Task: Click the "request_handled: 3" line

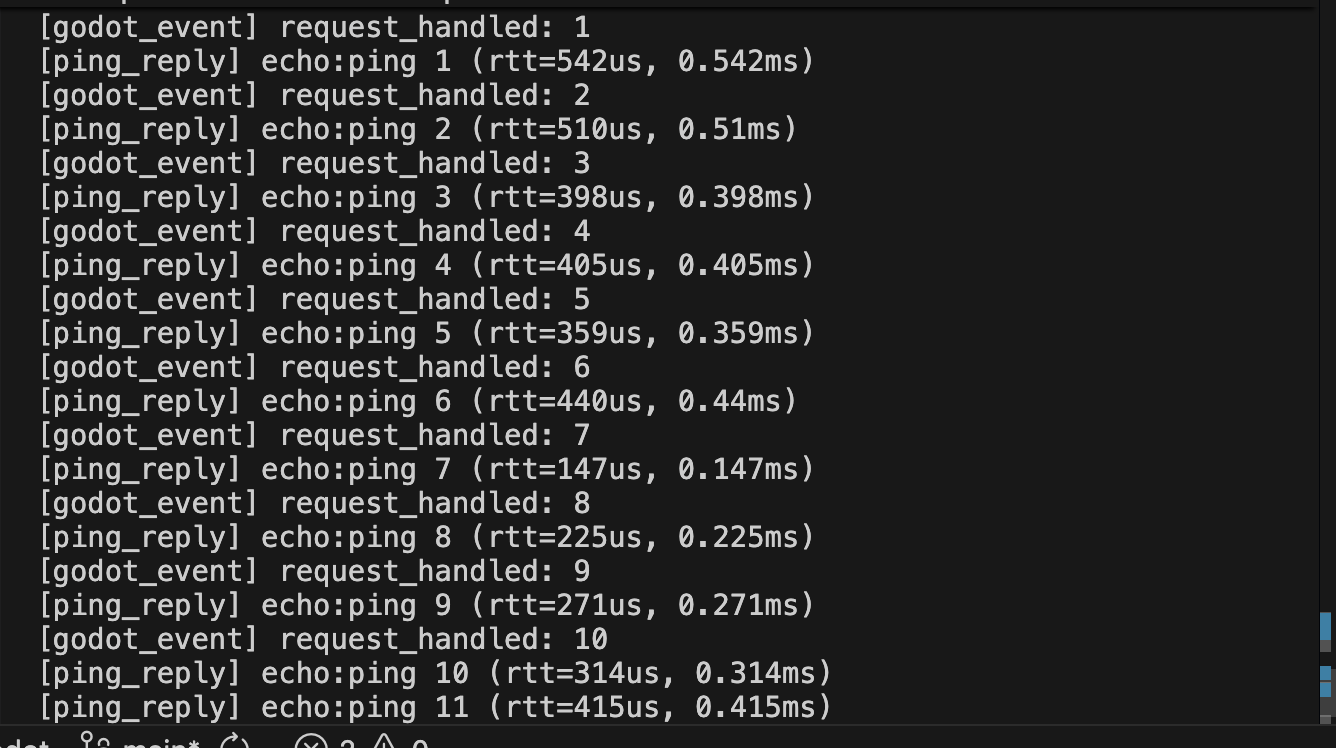Action: coord(434,163)
